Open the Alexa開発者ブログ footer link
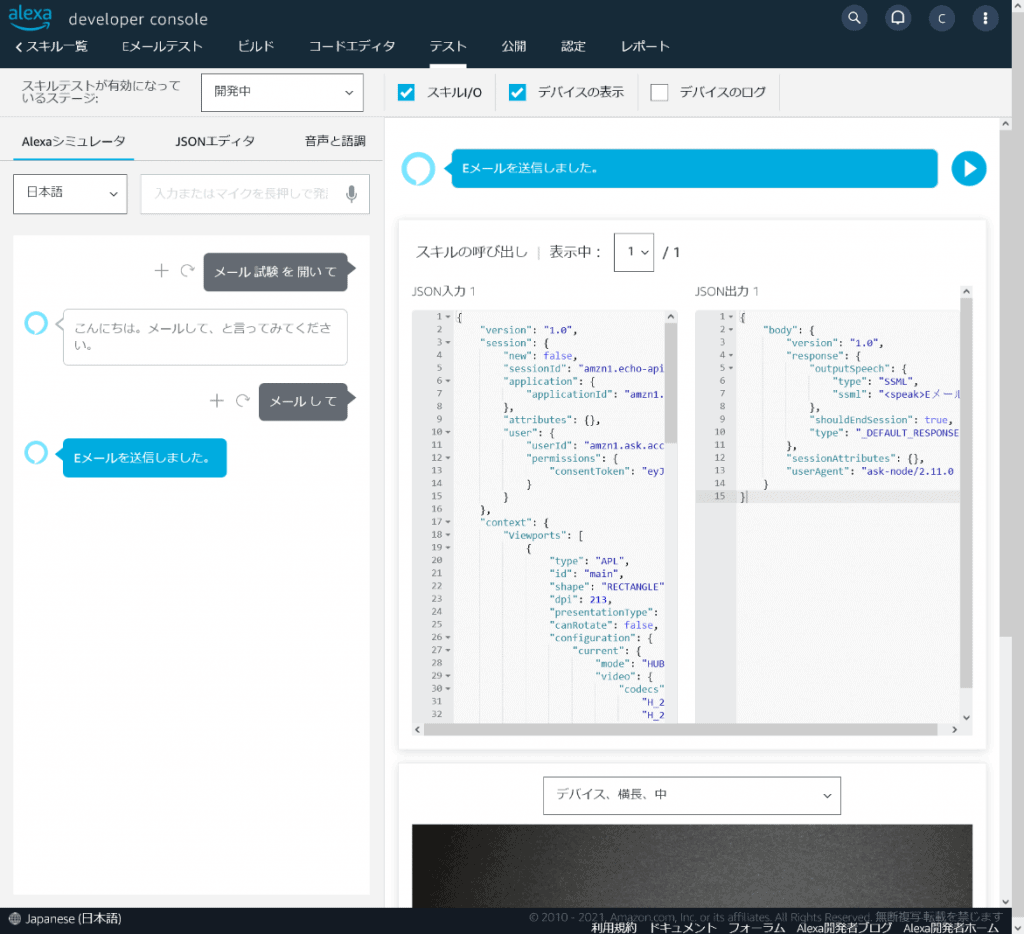Image resolution: width=1024 pixels, height=934 pixels. pyautogui.click(x=844, y=927)
